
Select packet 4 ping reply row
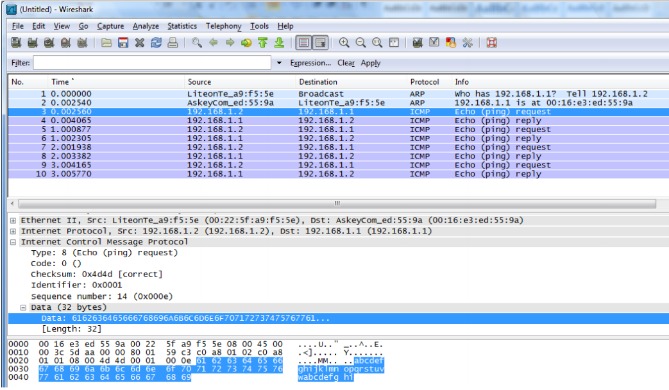pyautogui.click(x=339, y=121)
